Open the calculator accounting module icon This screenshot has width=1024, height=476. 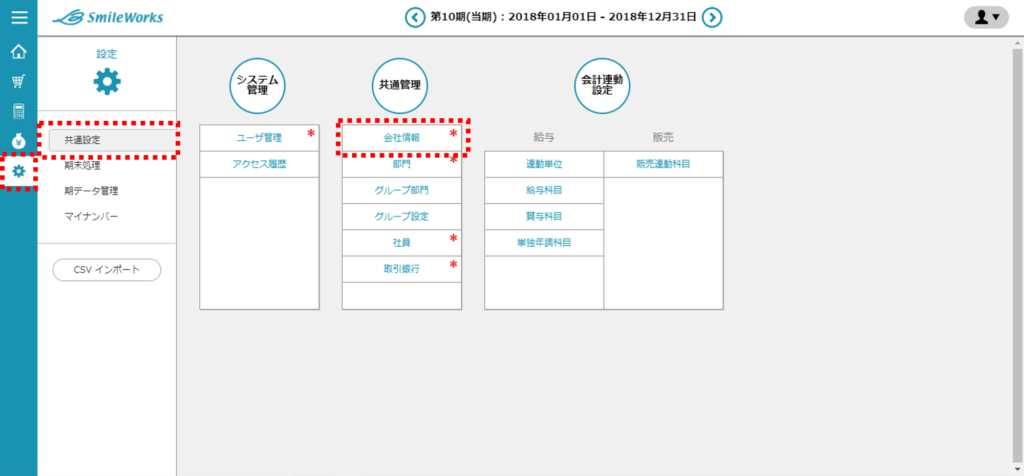(18, 111)
